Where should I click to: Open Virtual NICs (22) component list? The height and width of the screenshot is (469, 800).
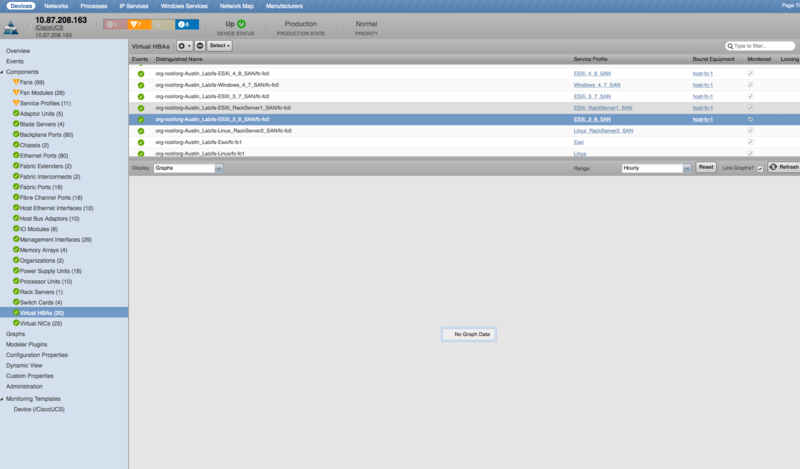click(x=41, y=324)
